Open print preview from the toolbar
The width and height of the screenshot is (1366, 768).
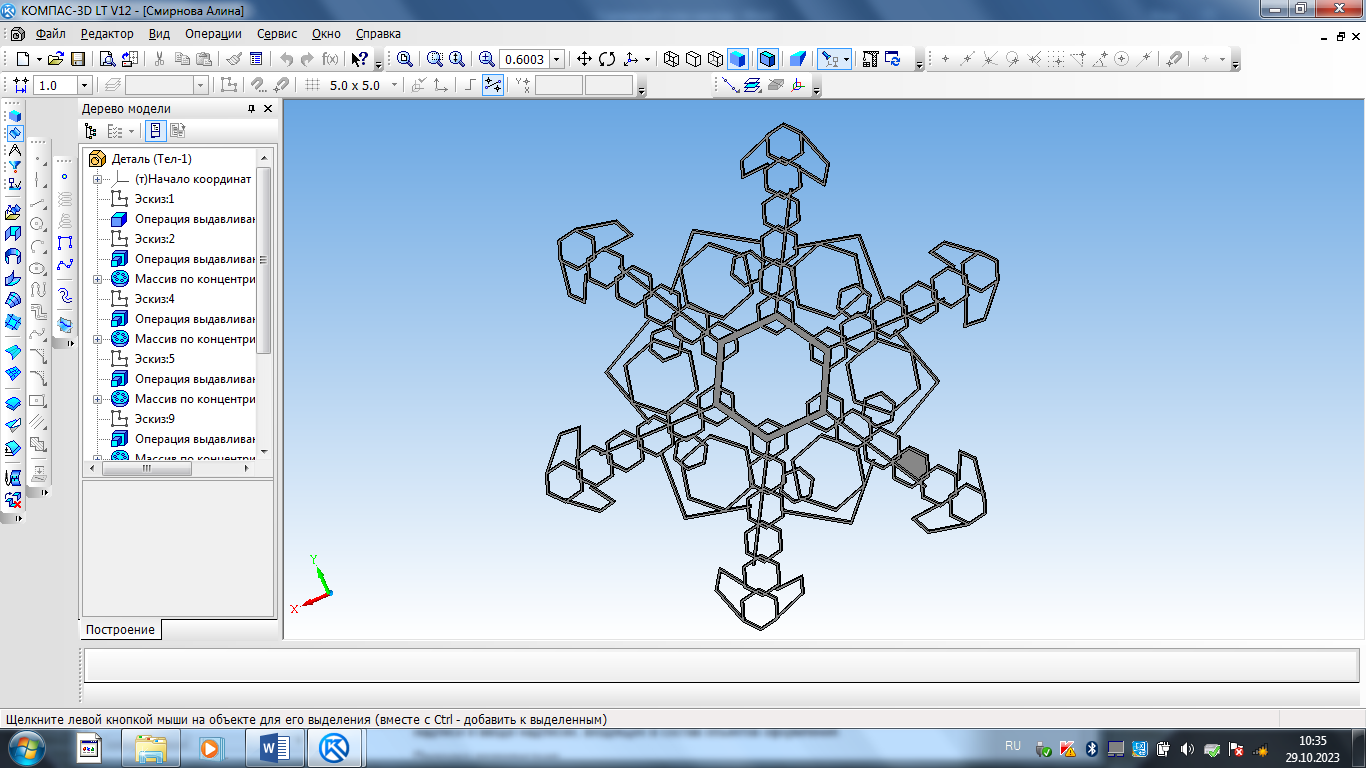(107, 59)
